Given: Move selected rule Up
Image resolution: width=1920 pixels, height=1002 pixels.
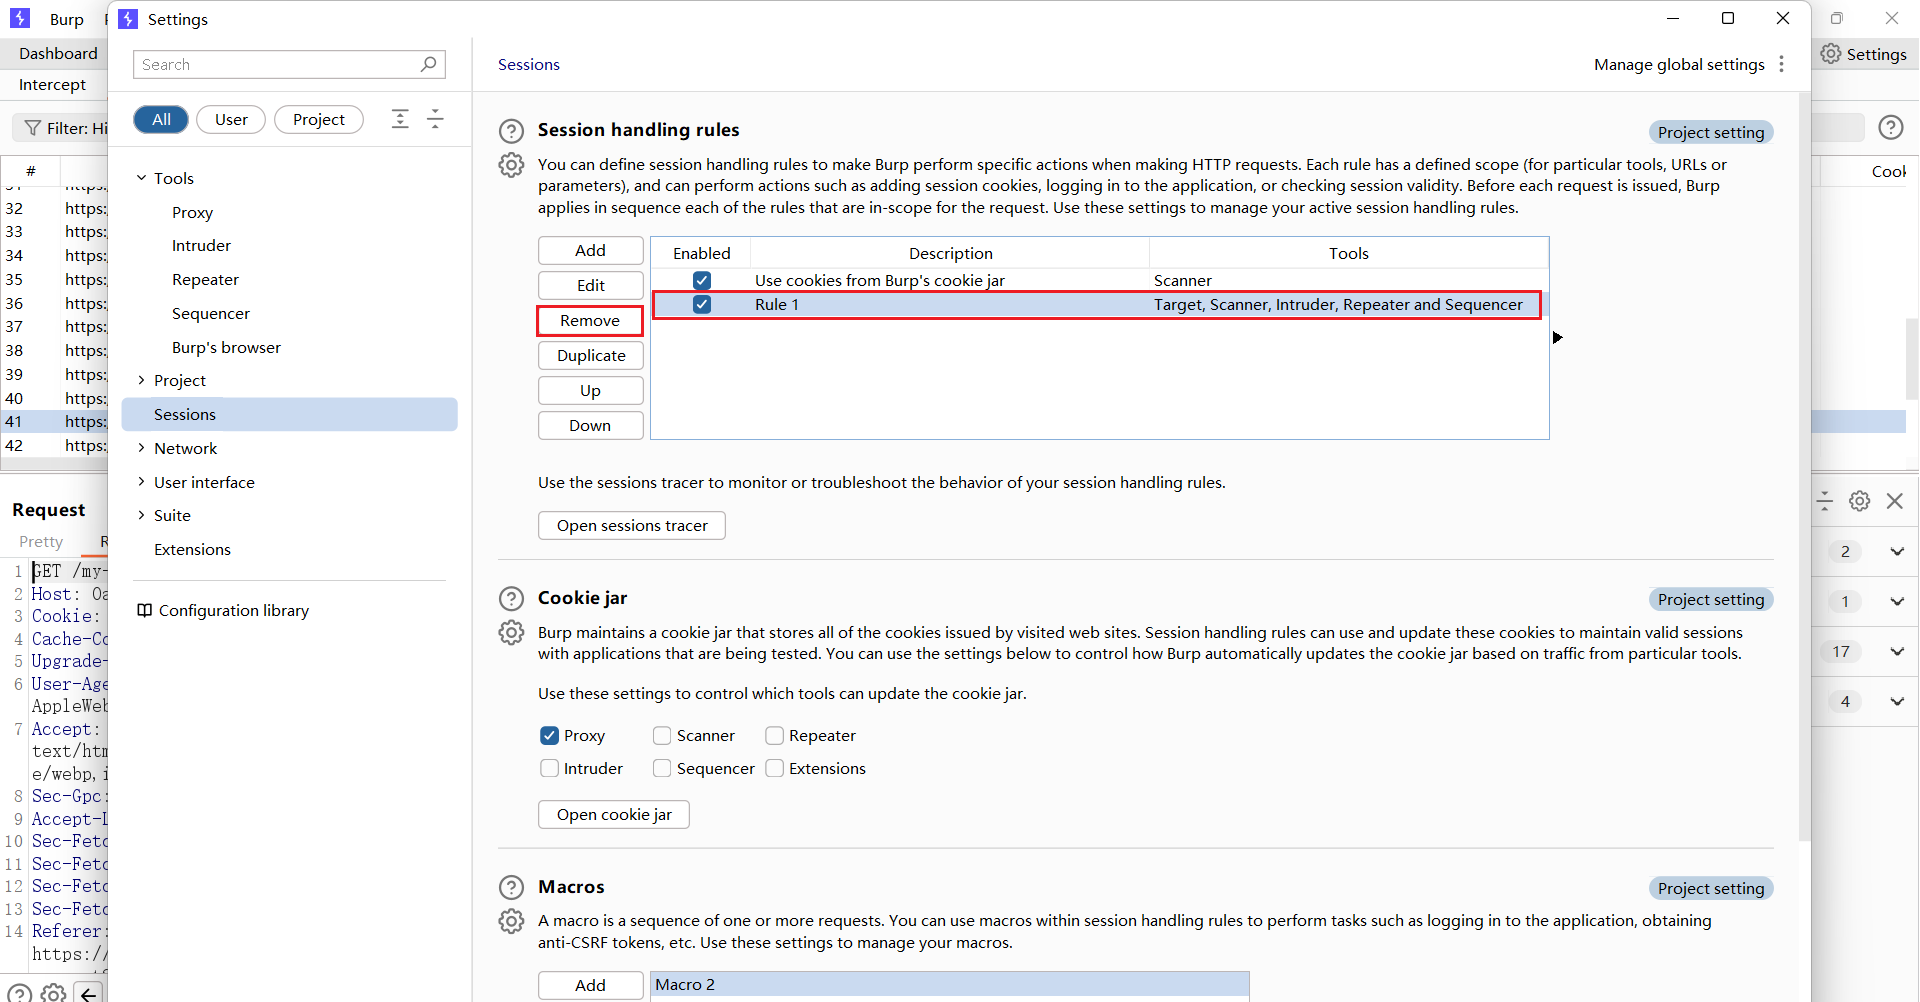Looking at the screenshot, I should coord(590,391).
